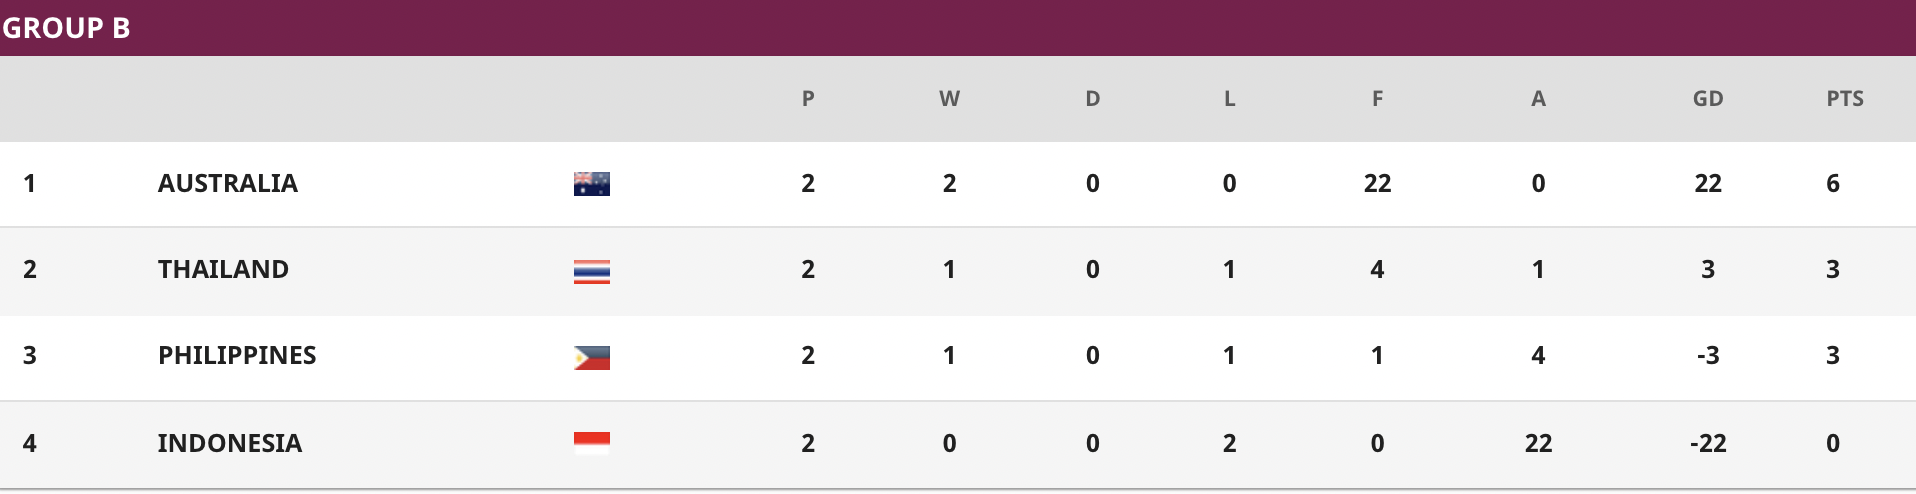Click the L column header
The image size is (1916, 494).
click(x=1229, y=98)
